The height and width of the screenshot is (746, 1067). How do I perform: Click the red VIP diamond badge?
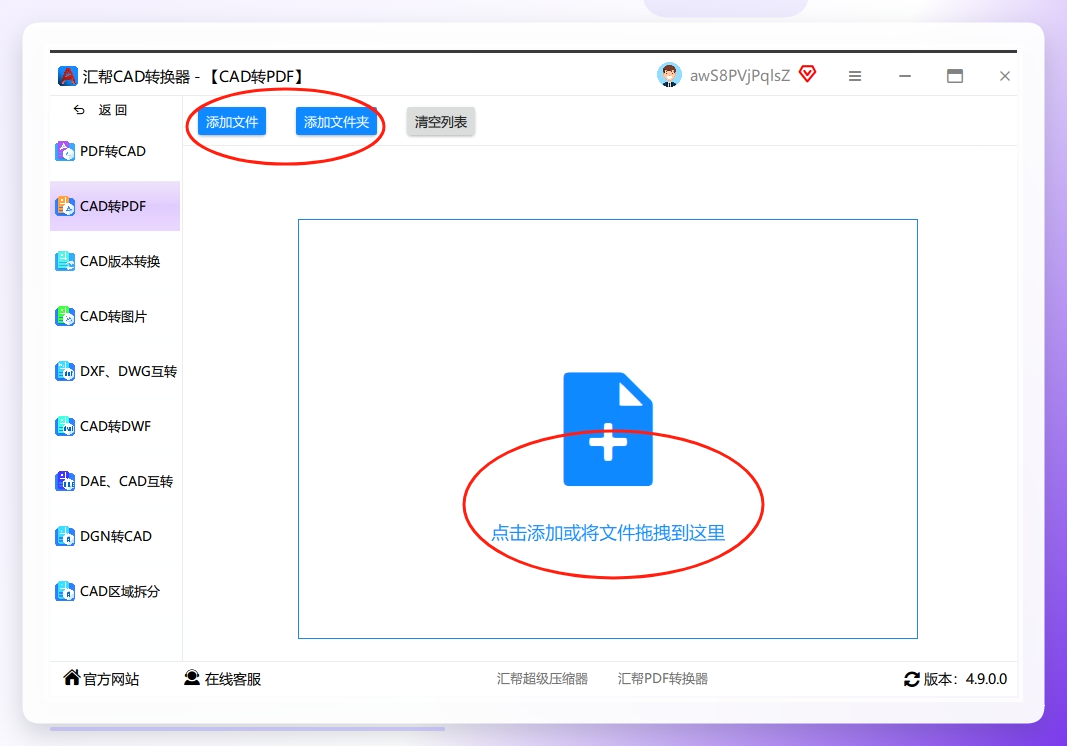point(807,74)
